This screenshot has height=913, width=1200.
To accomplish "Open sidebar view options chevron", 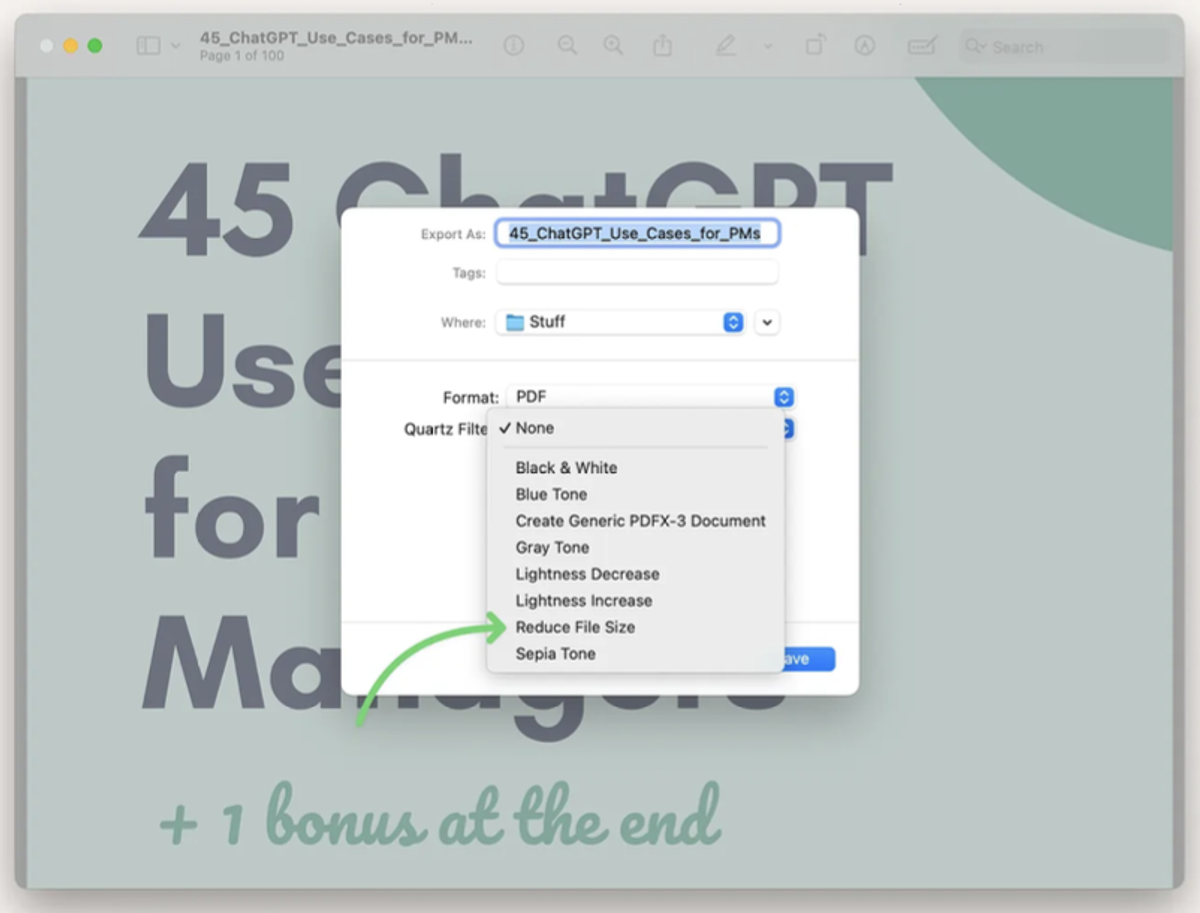I will (176, 46).
